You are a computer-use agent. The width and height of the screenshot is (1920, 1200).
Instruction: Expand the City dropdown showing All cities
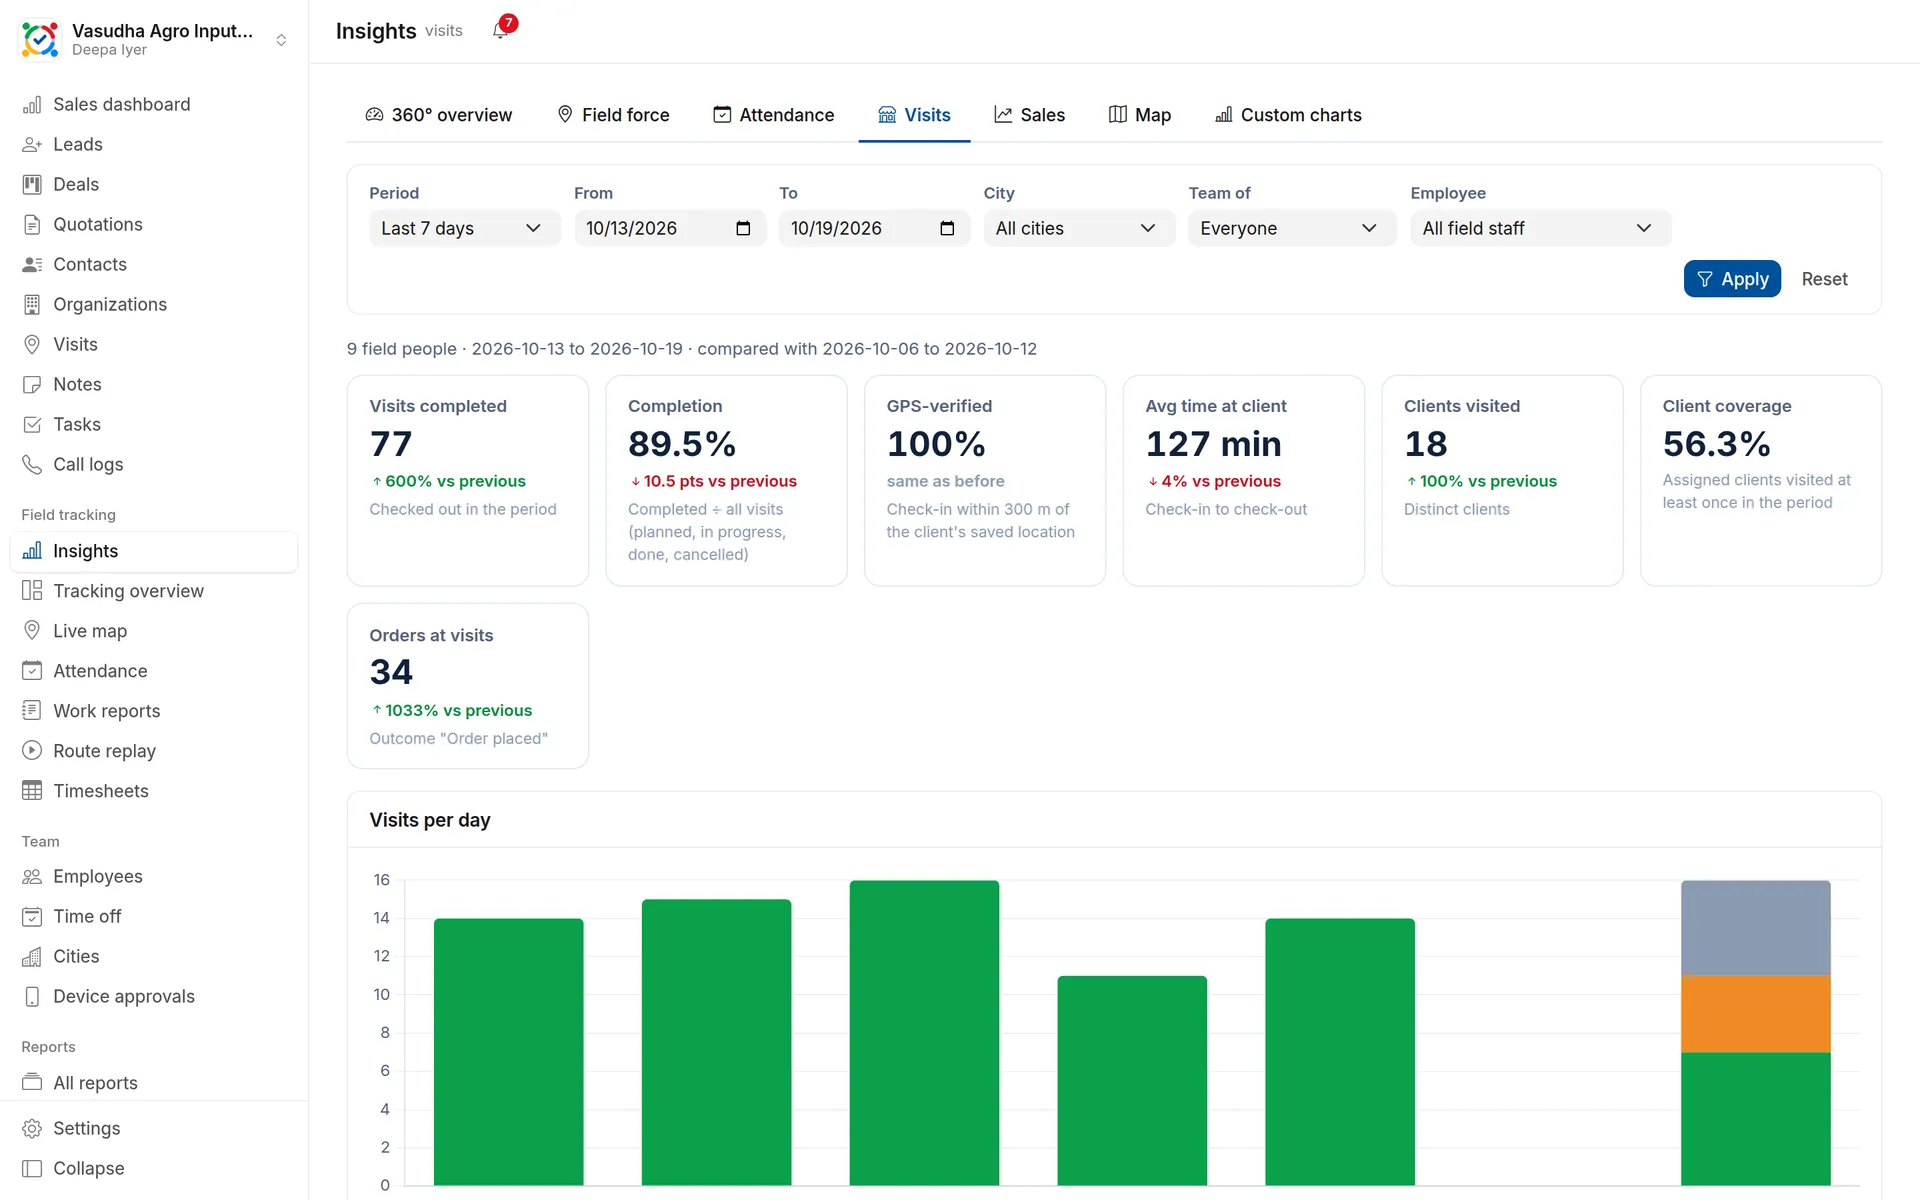tap(1078, 229)
